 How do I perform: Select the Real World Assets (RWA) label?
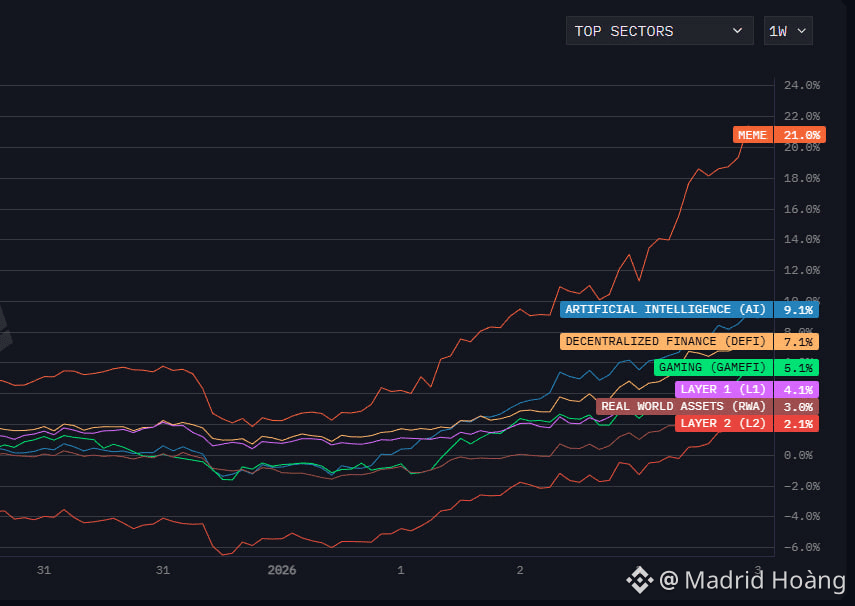point(684,406)
